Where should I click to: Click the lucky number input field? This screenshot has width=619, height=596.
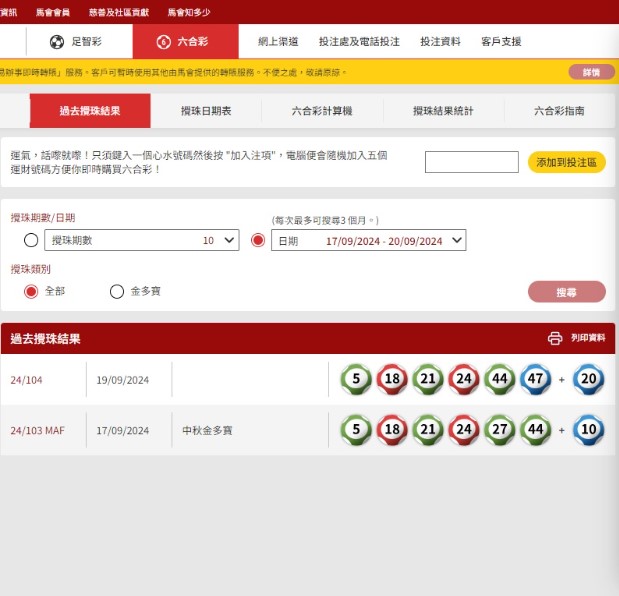coord(471,162)
